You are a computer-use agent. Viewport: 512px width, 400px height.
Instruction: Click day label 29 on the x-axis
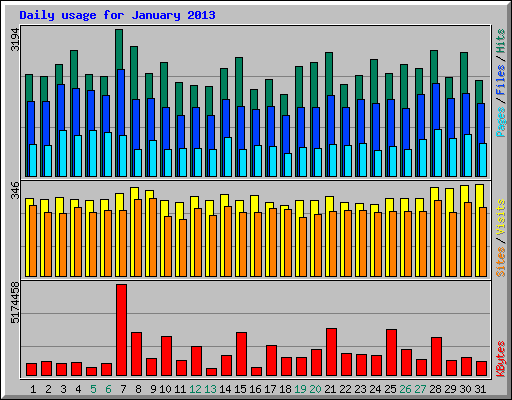point(450,389)
